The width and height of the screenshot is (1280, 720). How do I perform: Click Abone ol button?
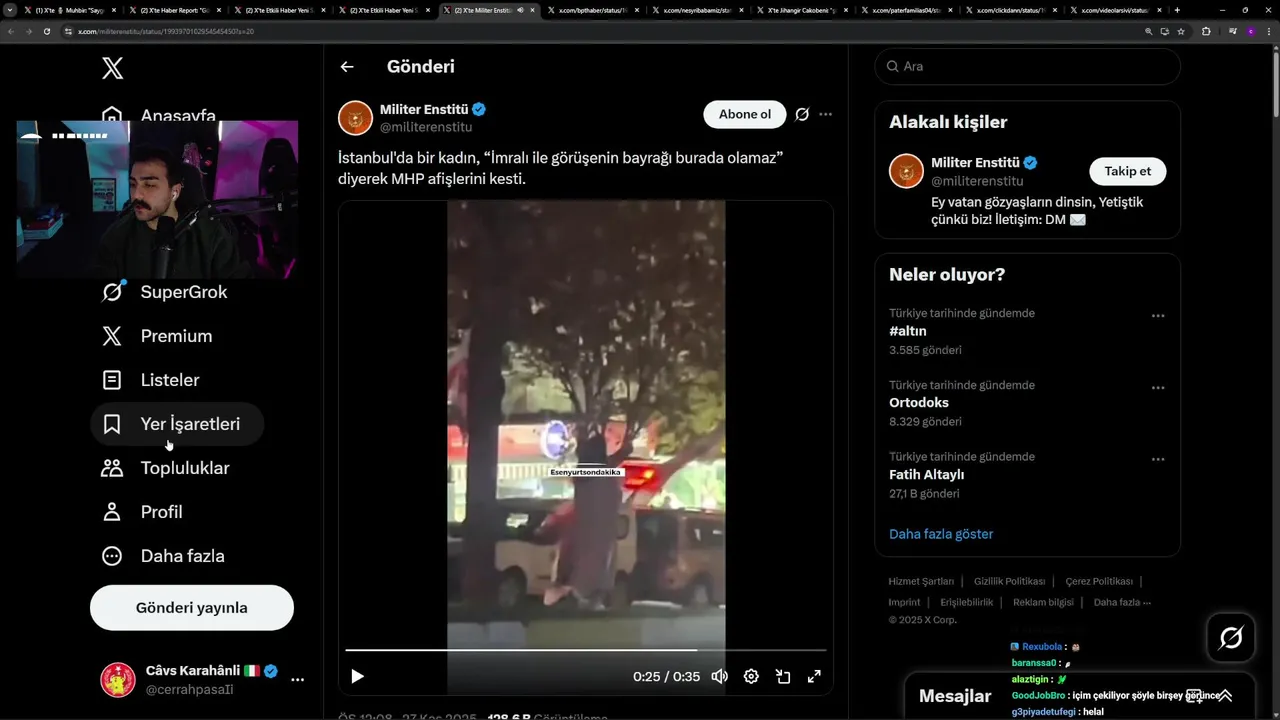tap(745, 114)
